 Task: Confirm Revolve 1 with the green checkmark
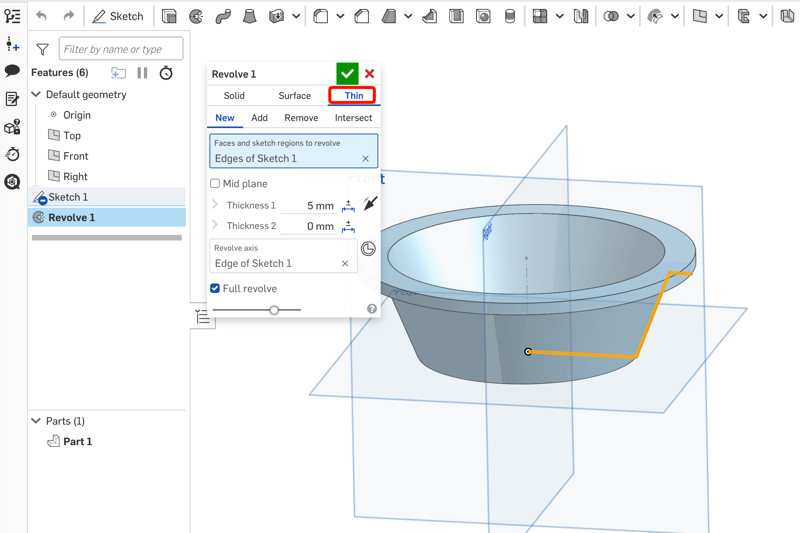(x=347, y=73)
